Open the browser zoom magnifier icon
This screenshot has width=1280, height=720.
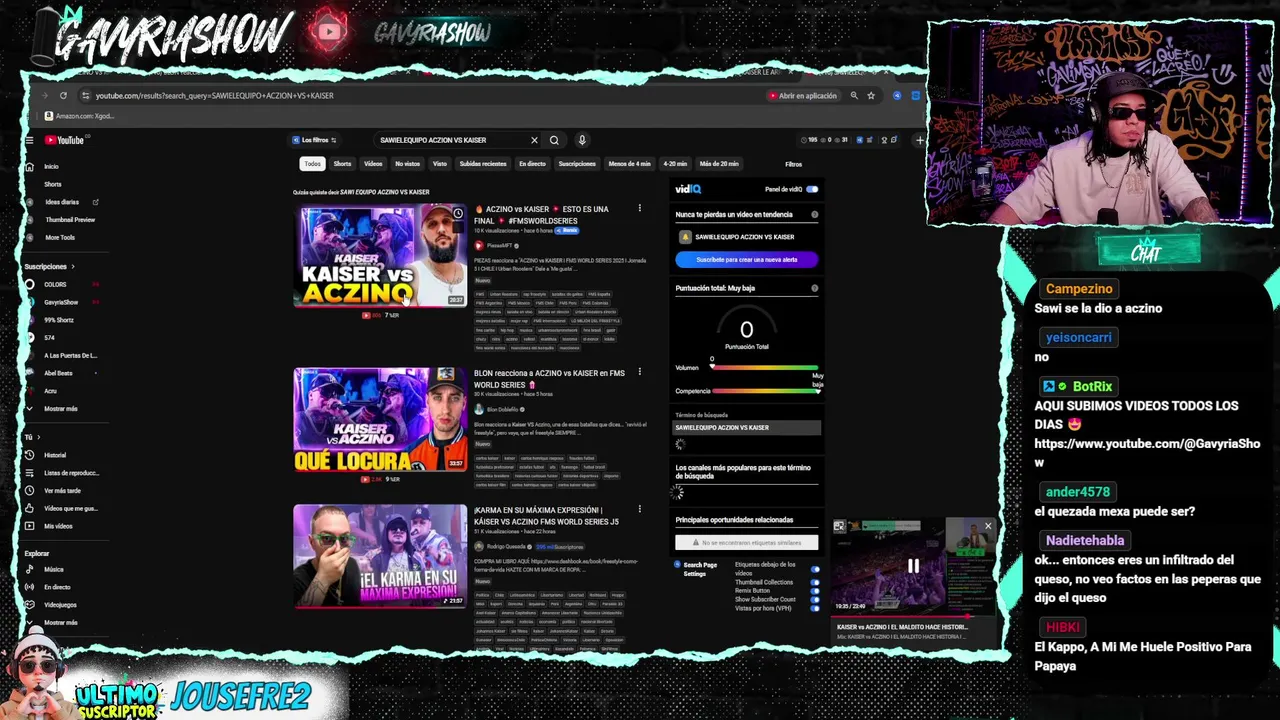[854, 95]
